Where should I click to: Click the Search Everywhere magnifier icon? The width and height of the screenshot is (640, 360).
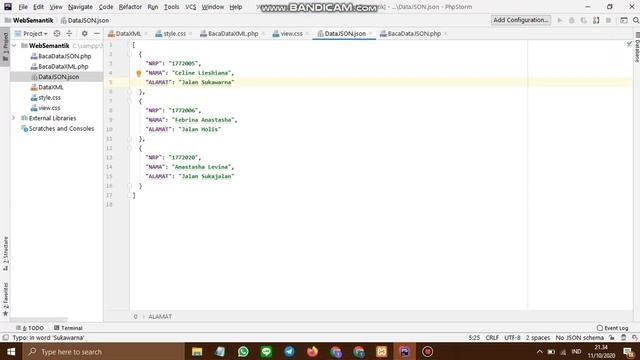[x=636, y=20]
